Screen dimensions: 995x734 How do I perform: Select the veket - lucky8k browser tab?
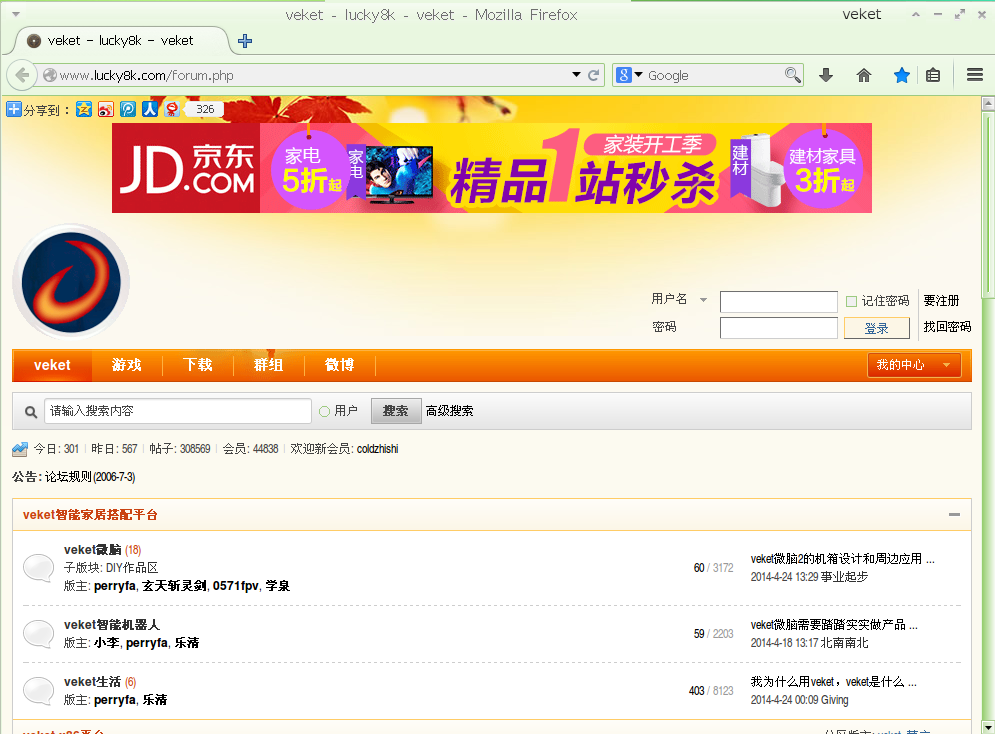click(121, 41)
